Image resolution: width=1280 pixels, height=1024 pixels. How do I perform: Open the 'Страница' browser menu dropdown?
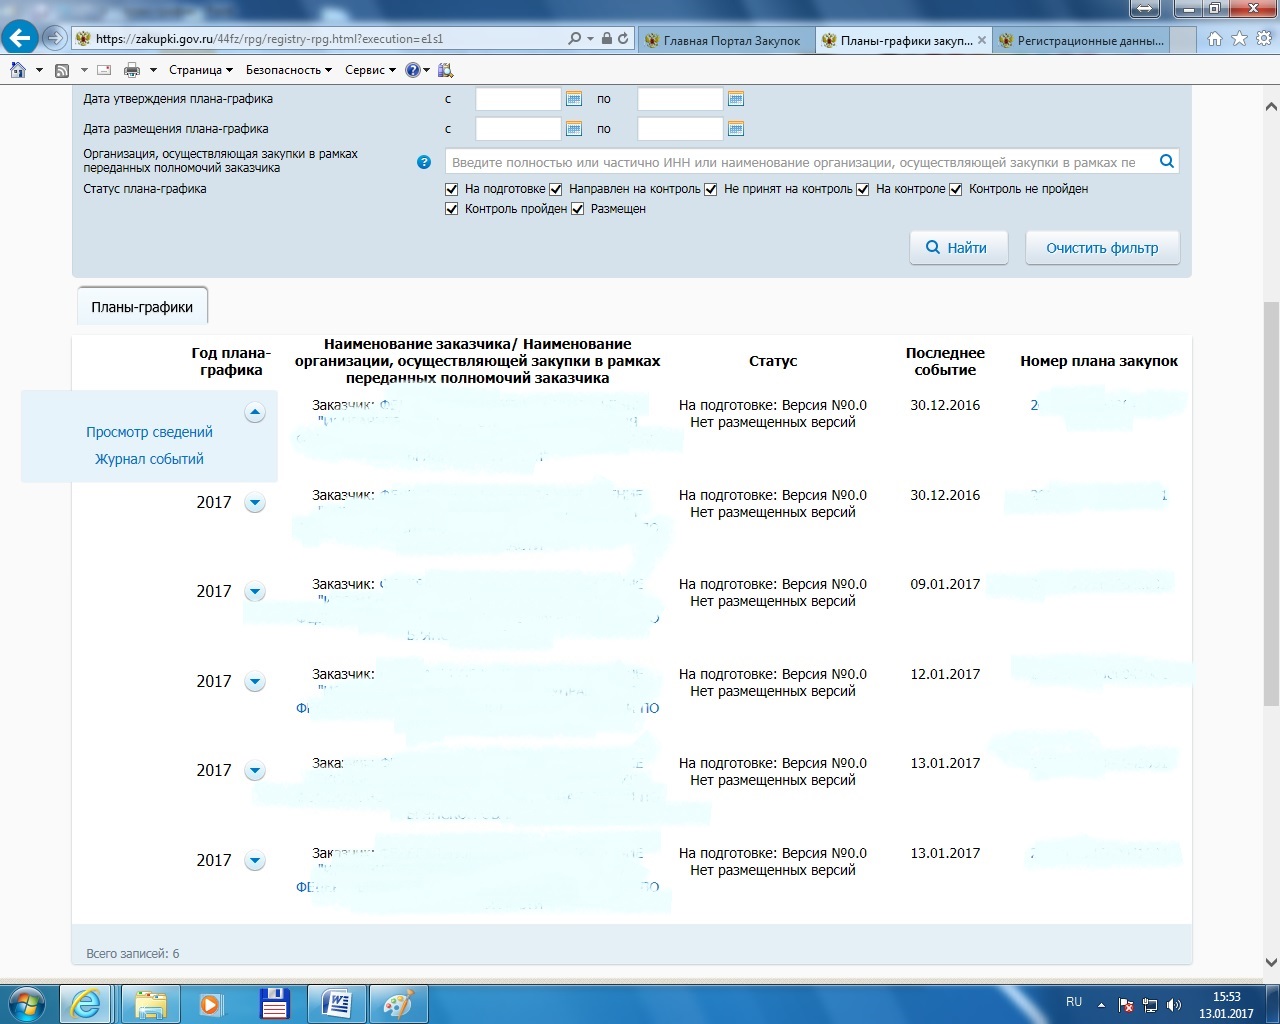pos(200,70)
